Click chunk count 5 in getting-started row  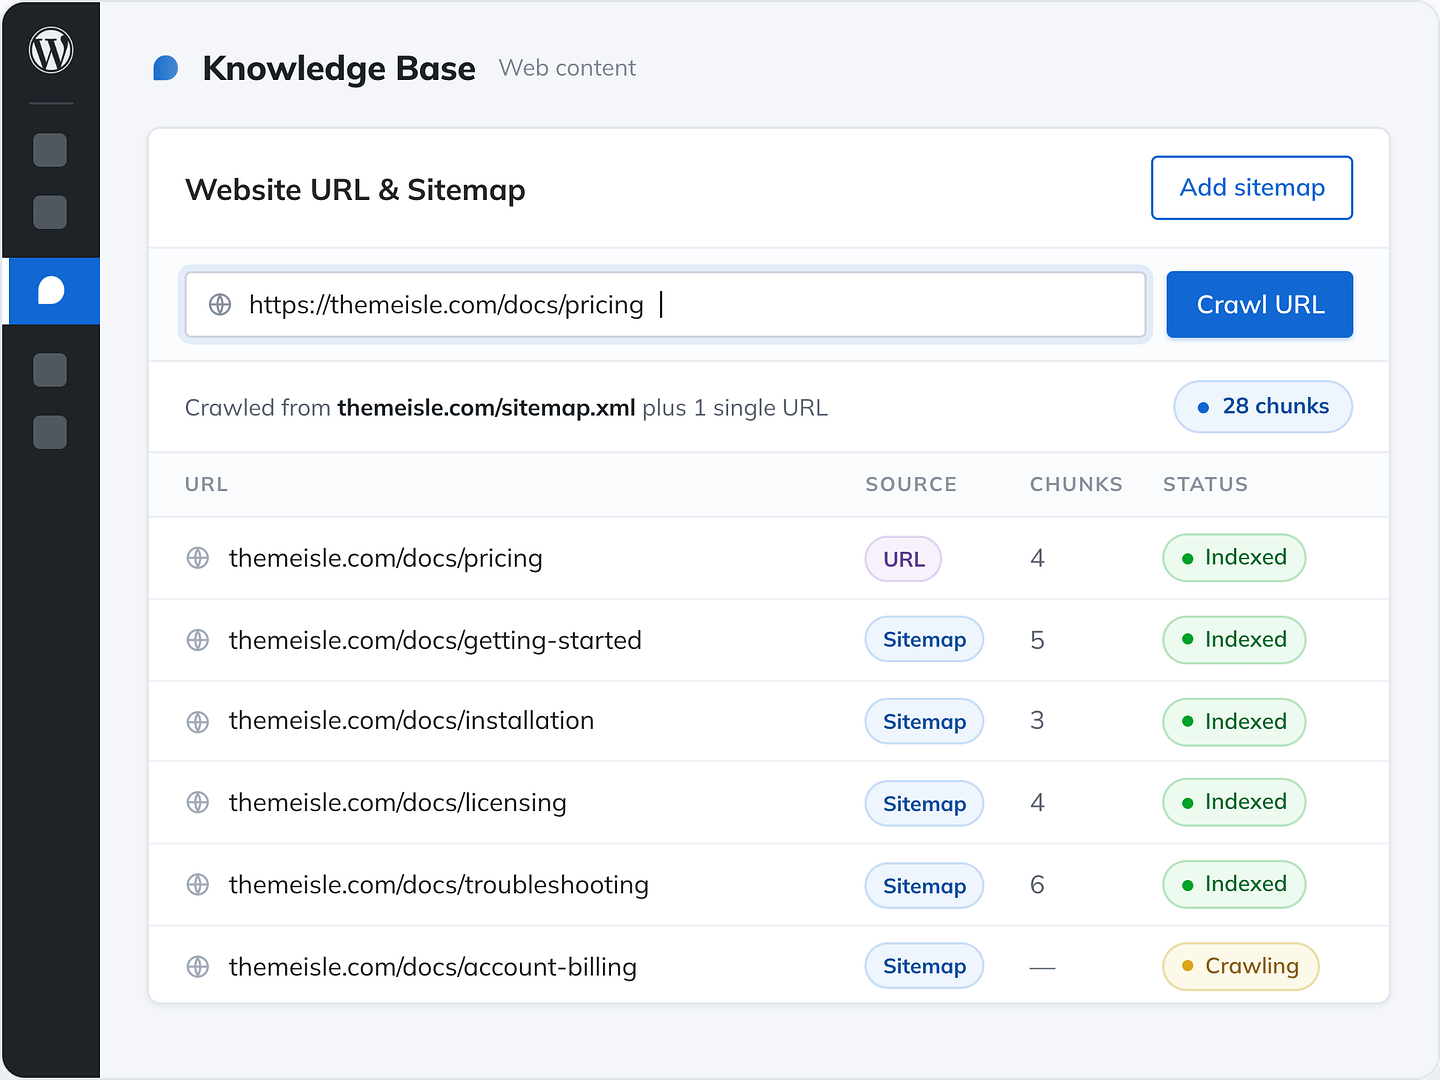1038,640
